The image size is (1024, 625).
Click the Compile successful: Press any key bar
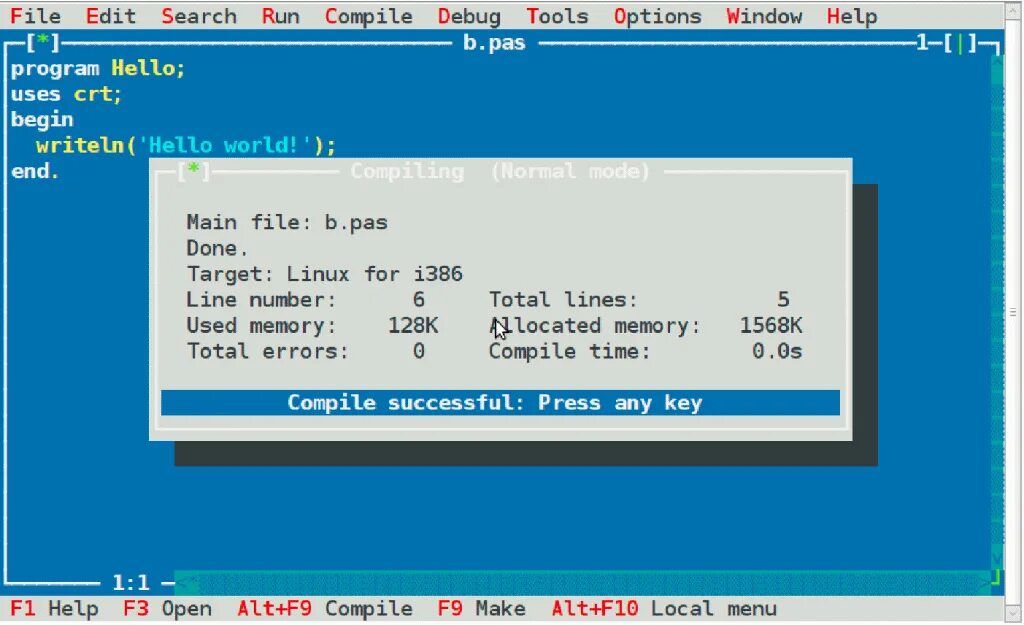pyautogui.click(x=500, y=403)
